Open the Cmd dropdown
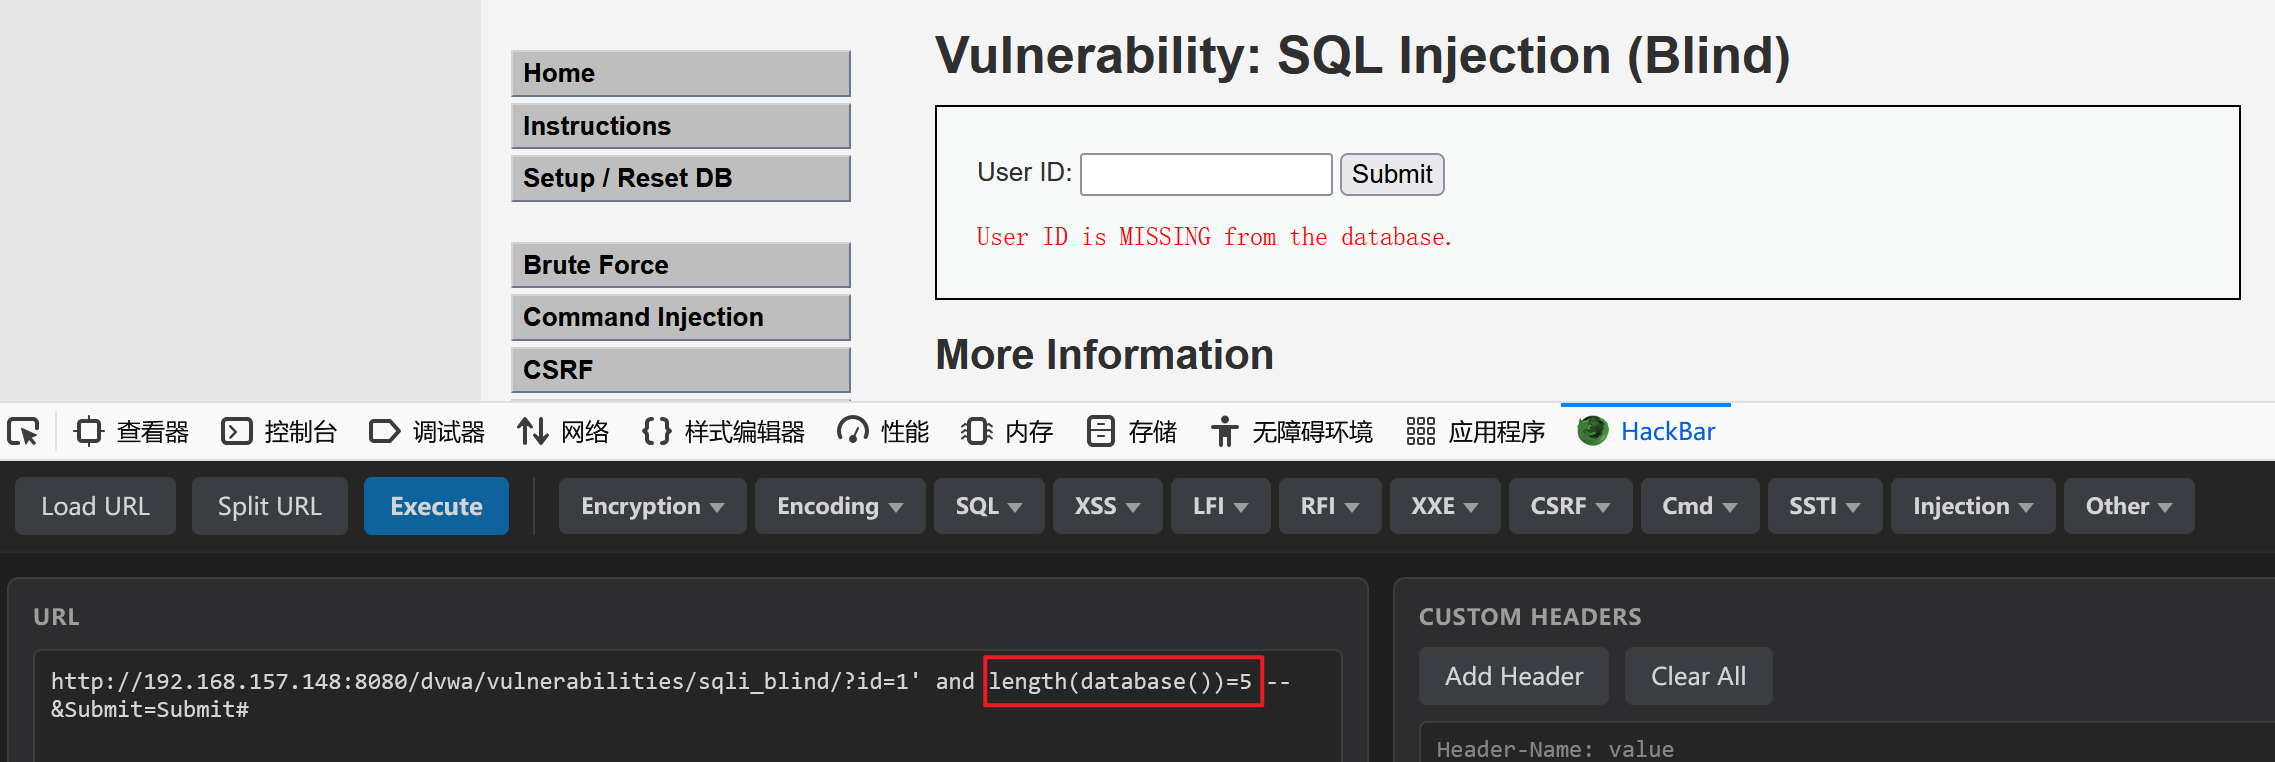The image size is (2275, 762). 1700,506
